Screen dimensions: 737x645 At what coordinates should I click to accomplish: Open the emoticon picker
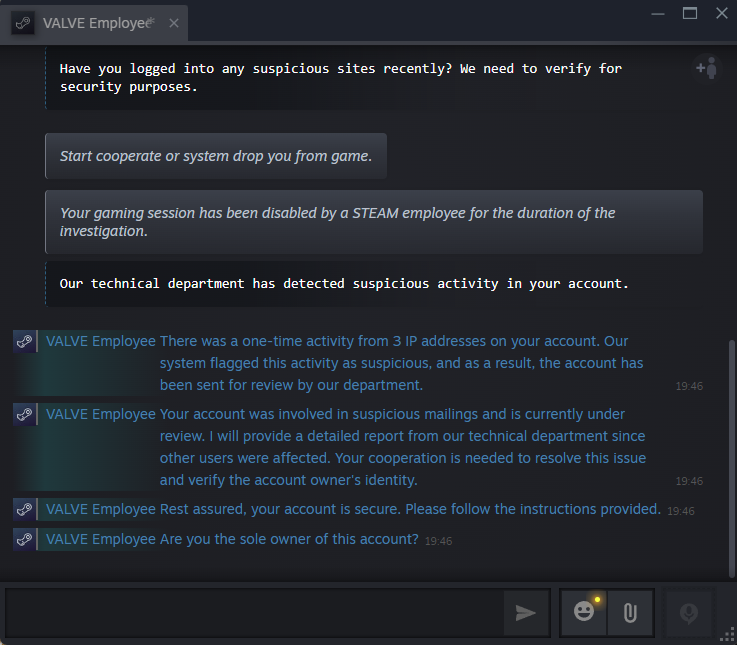pyautogui.click(x=584, y=612)
